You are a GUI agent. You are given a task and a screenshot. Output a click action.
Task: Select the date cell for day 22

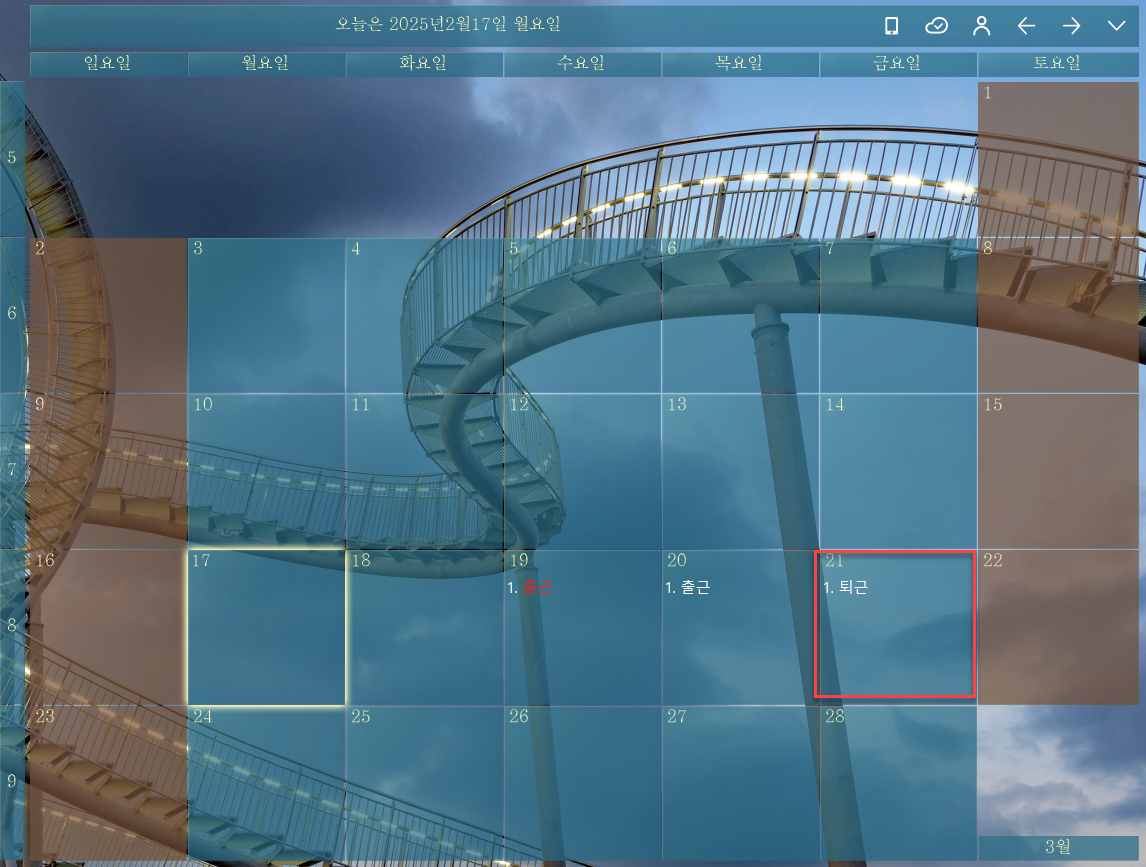(1058, 626)
